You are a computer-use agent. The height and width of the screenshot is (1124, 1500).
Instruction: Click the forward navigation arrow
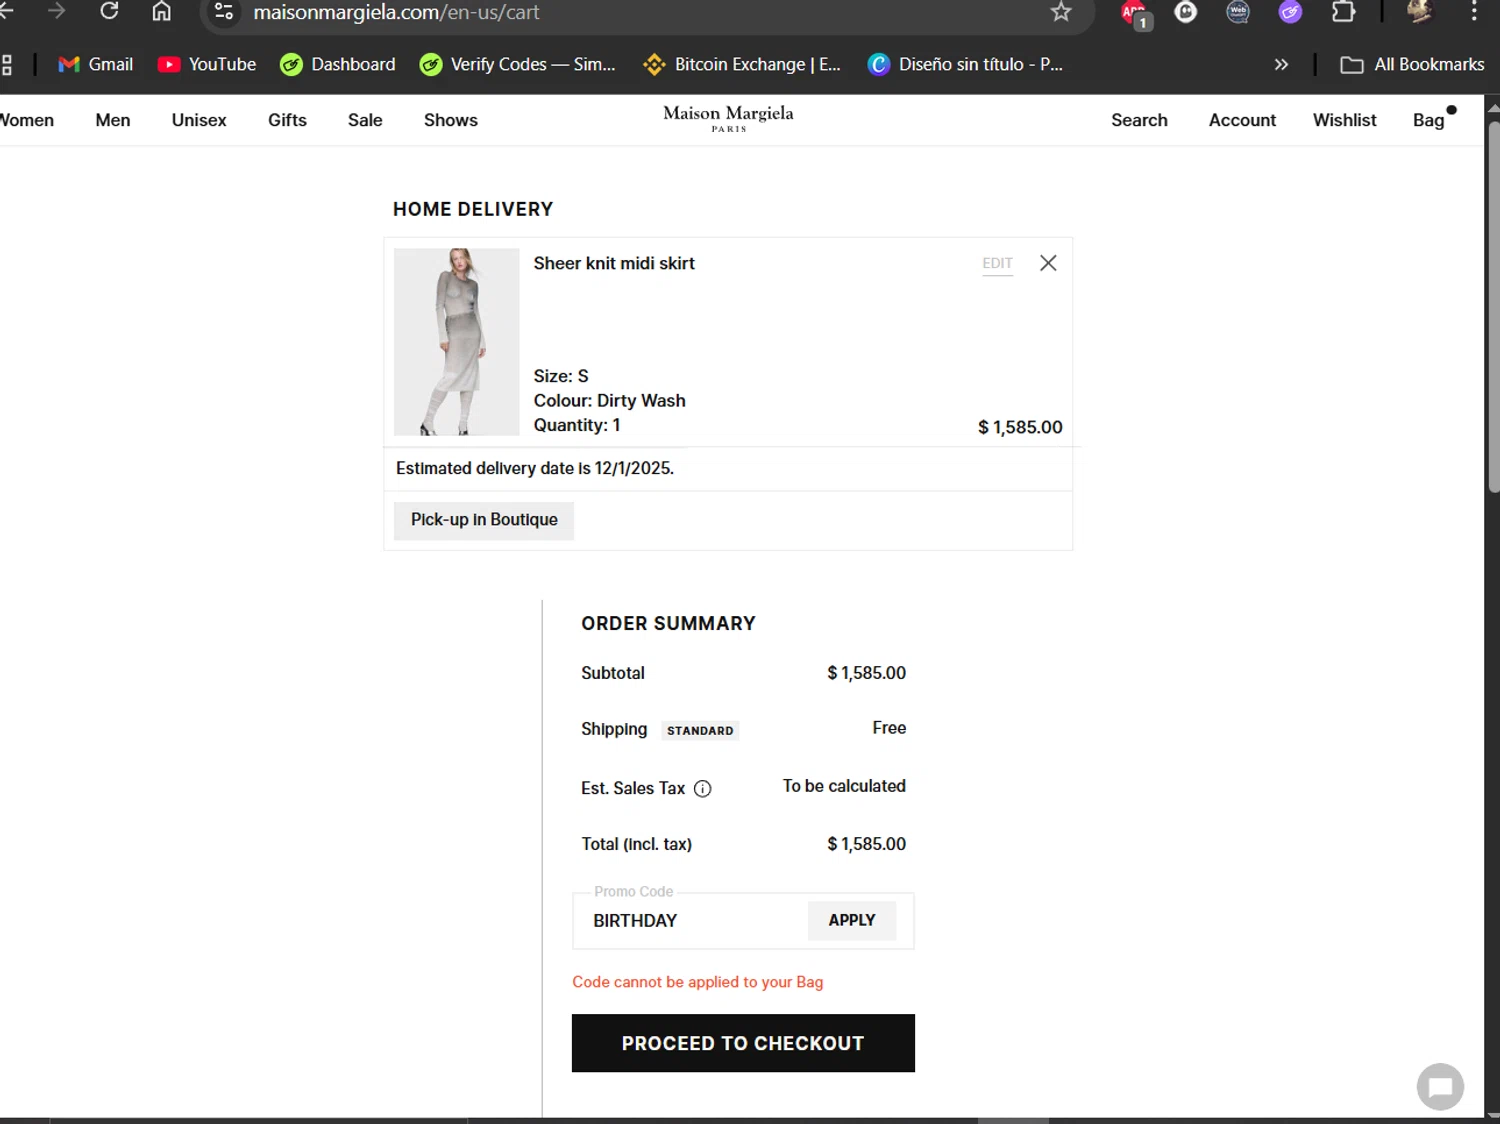[x=57, y=11]
